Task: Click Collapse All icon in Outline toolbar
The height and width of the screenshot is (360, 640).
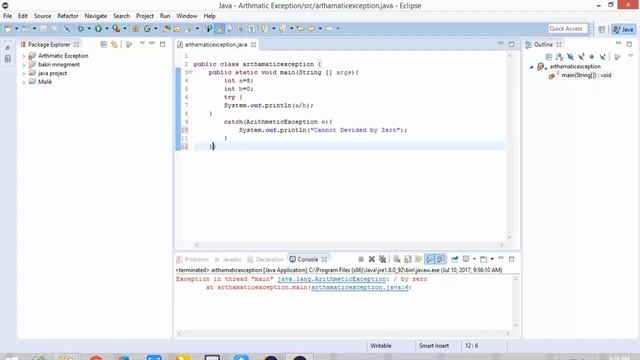Action: 549,57
